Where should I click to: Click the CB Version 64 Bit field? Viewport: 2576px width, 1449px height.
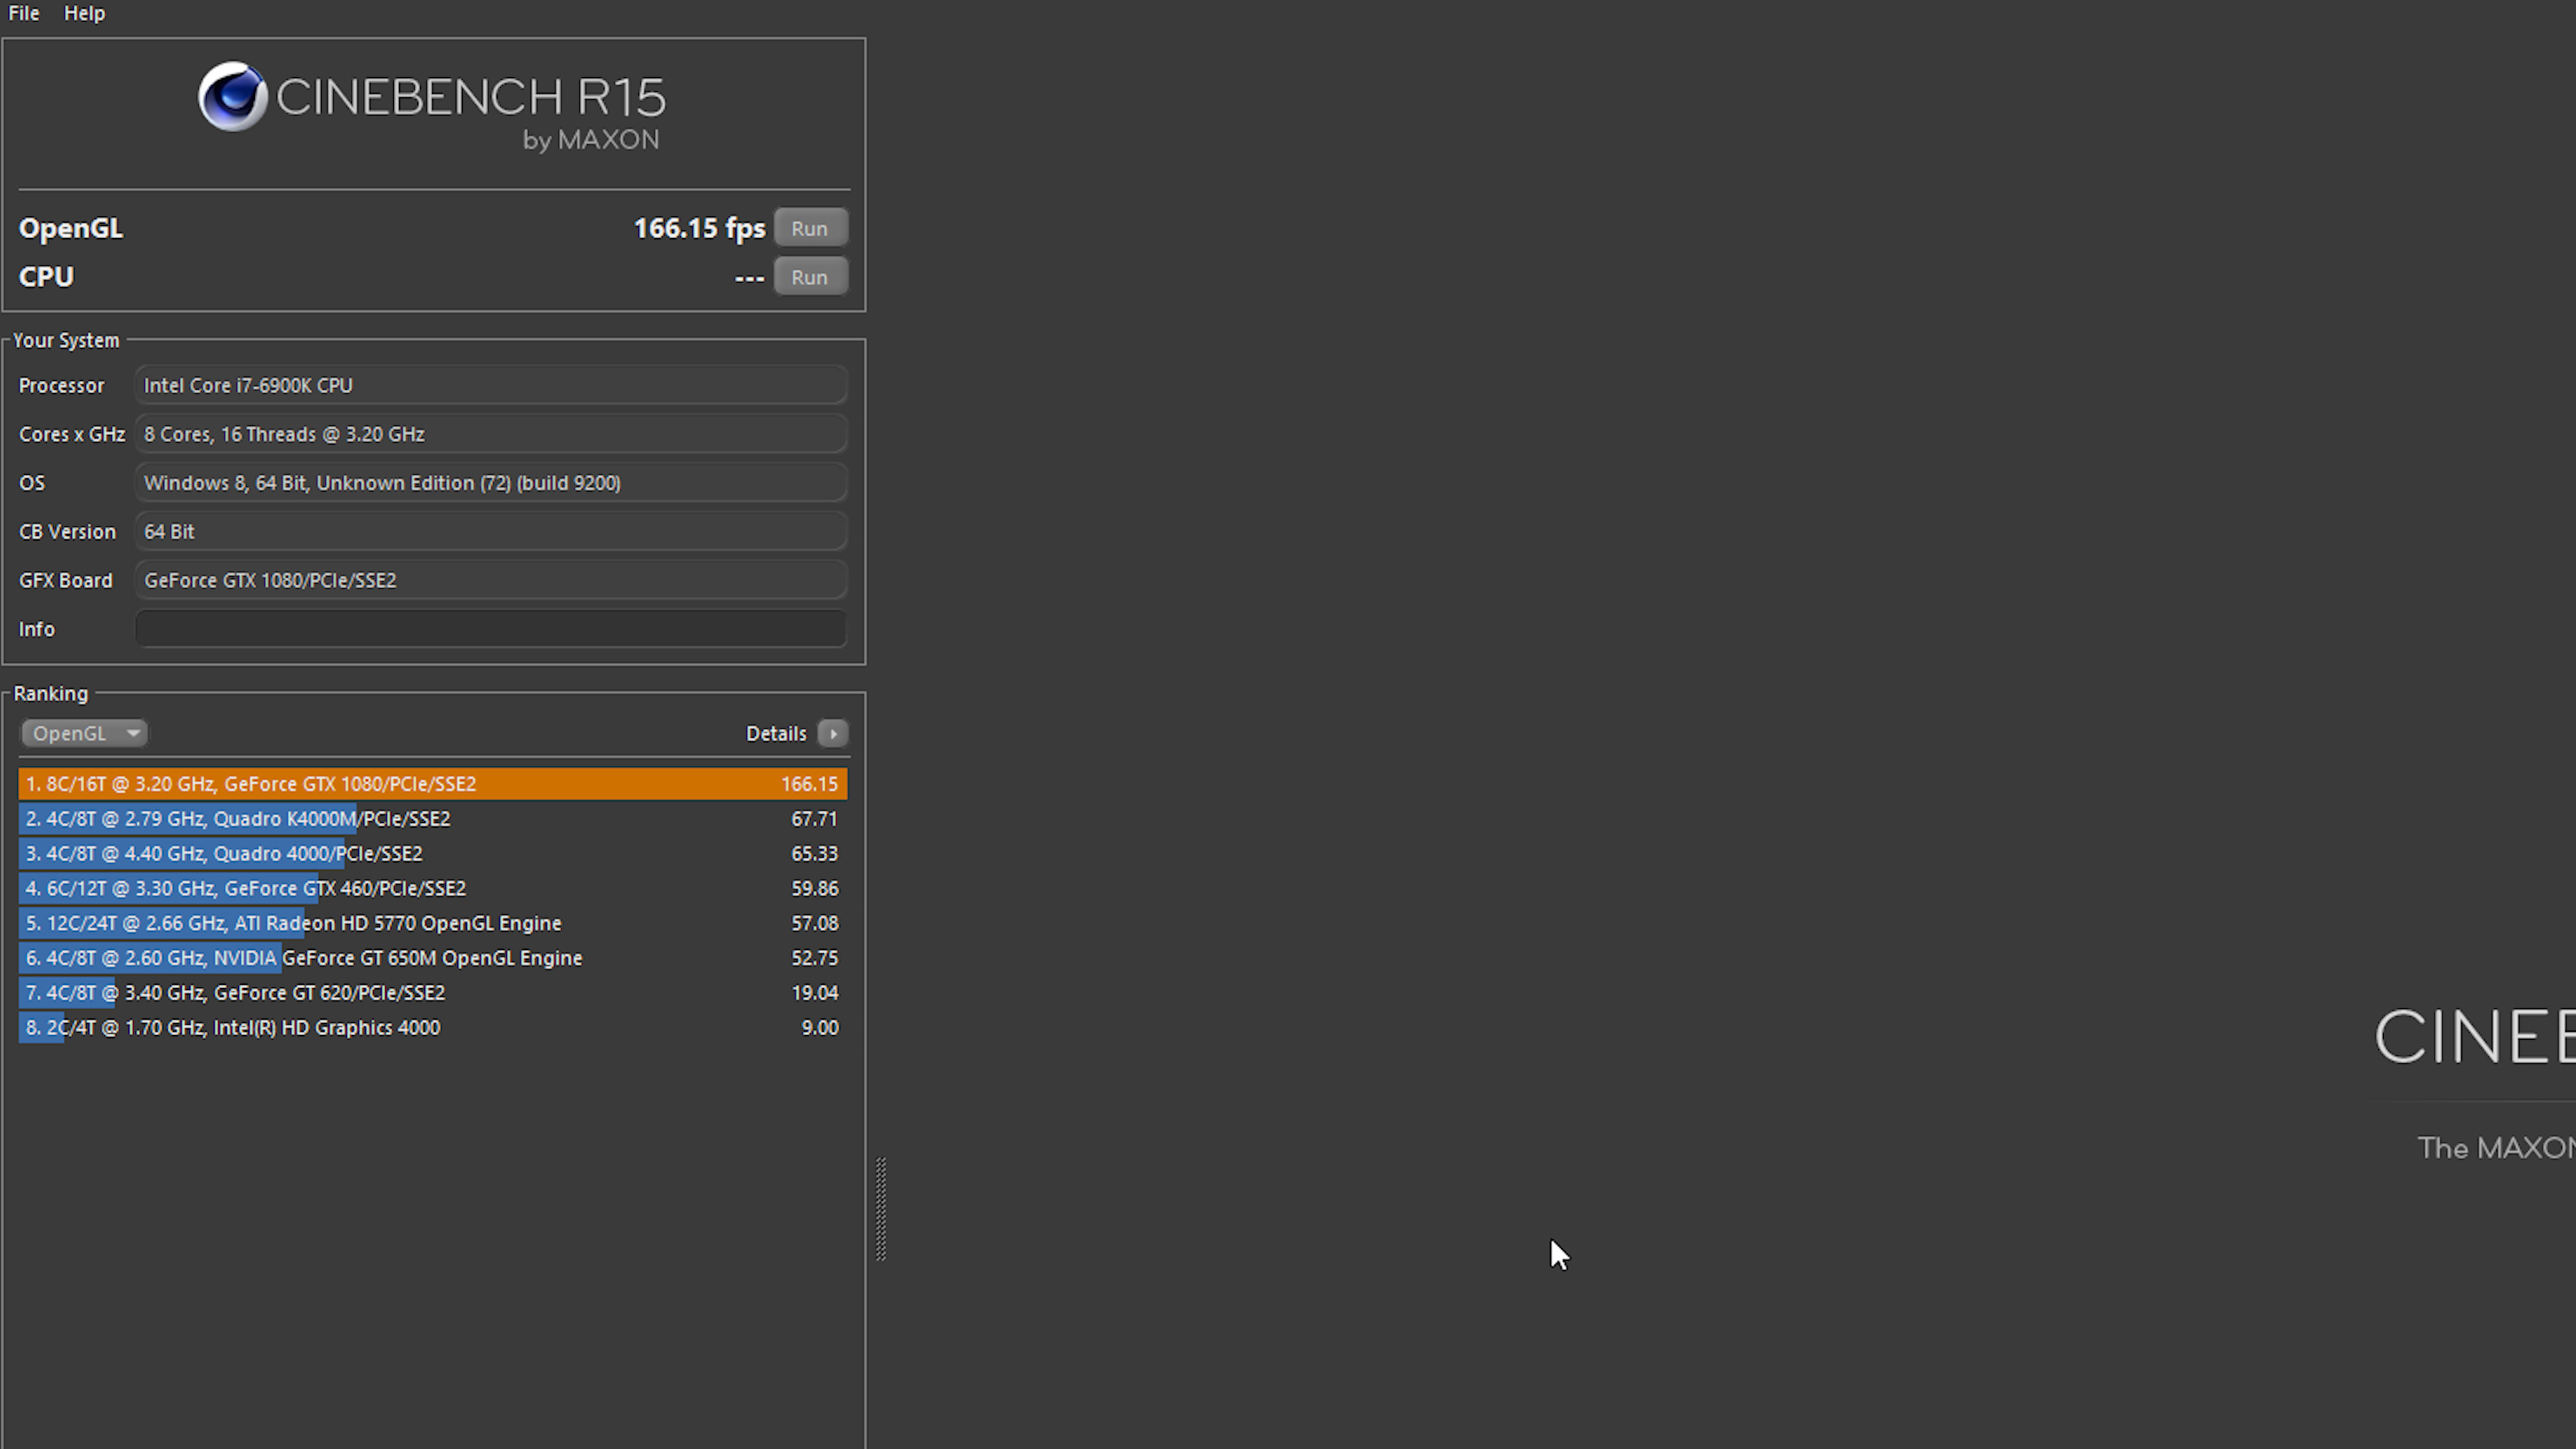click(491, 531)
